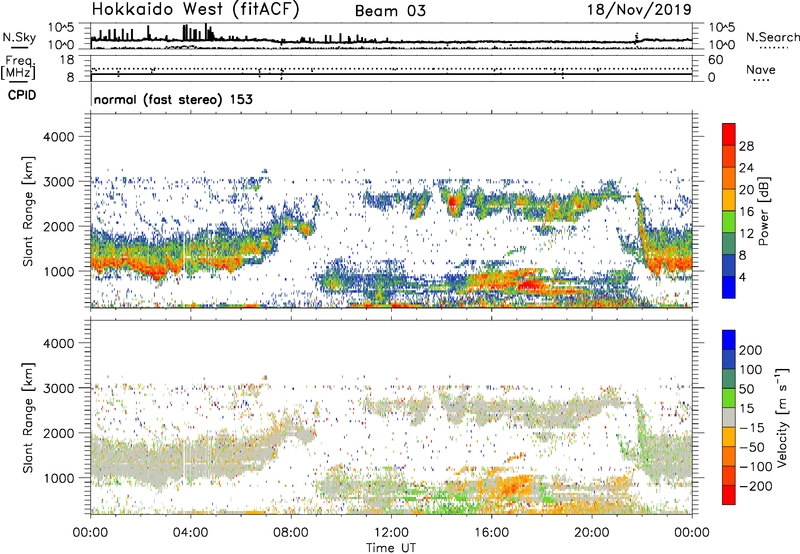Click the red power echo patch near 14:30 UT
800x554 pixels.
[x=453, y=204]
